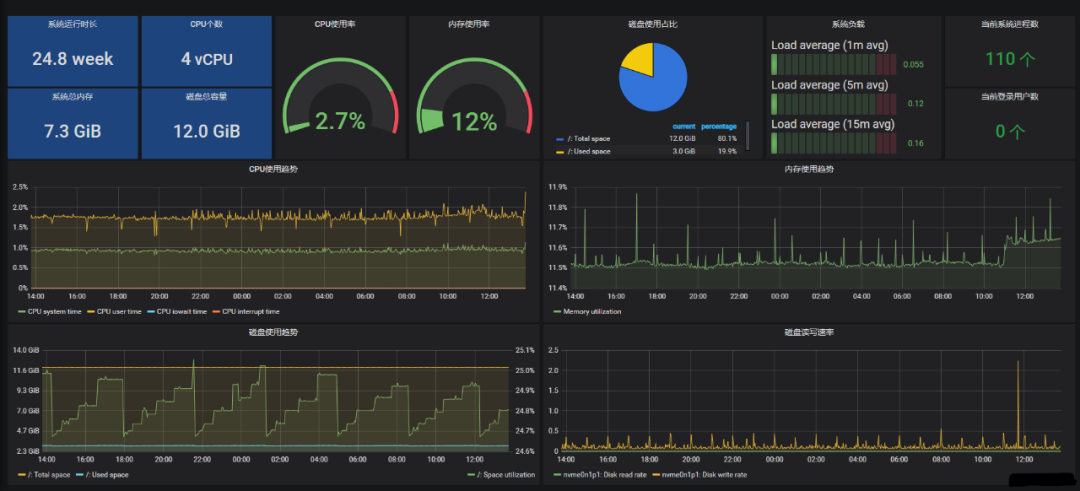Click the Load average (5m avg) bar gauge
This screenshot has height=491, width=1080.
[x=833, y=104]
